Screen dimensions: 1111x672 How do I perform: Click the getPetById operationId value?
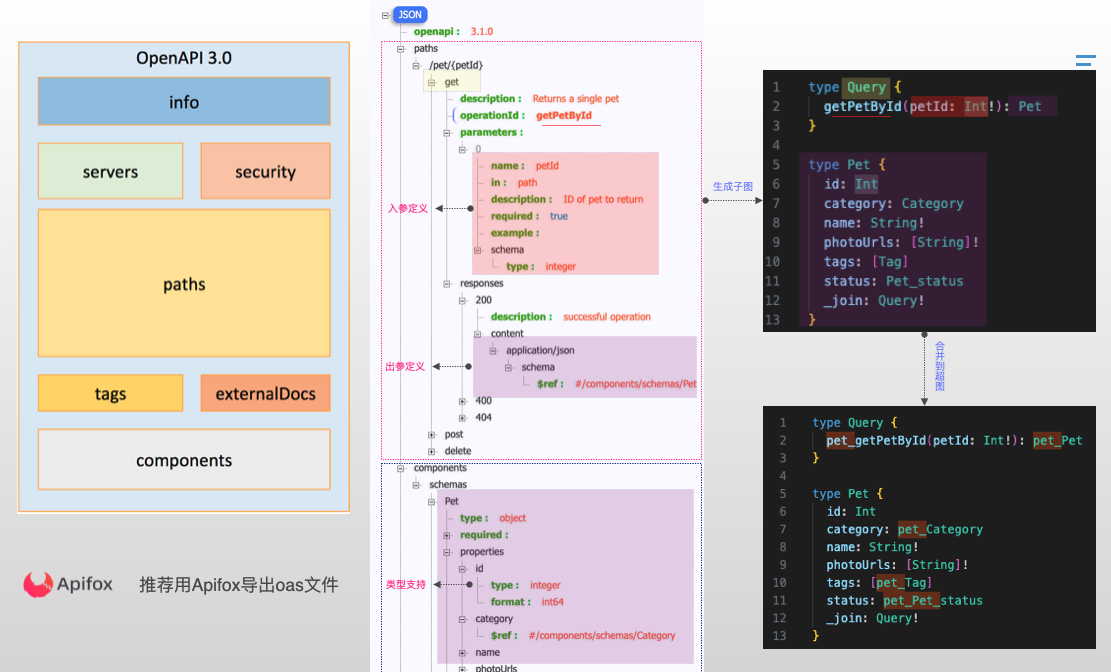564,116
